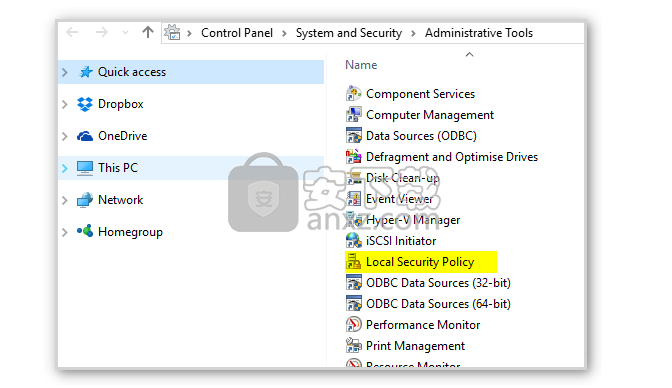Click the Back navigation arrow
This screenshot has height=388, width=672.
[x=72, y=32]
